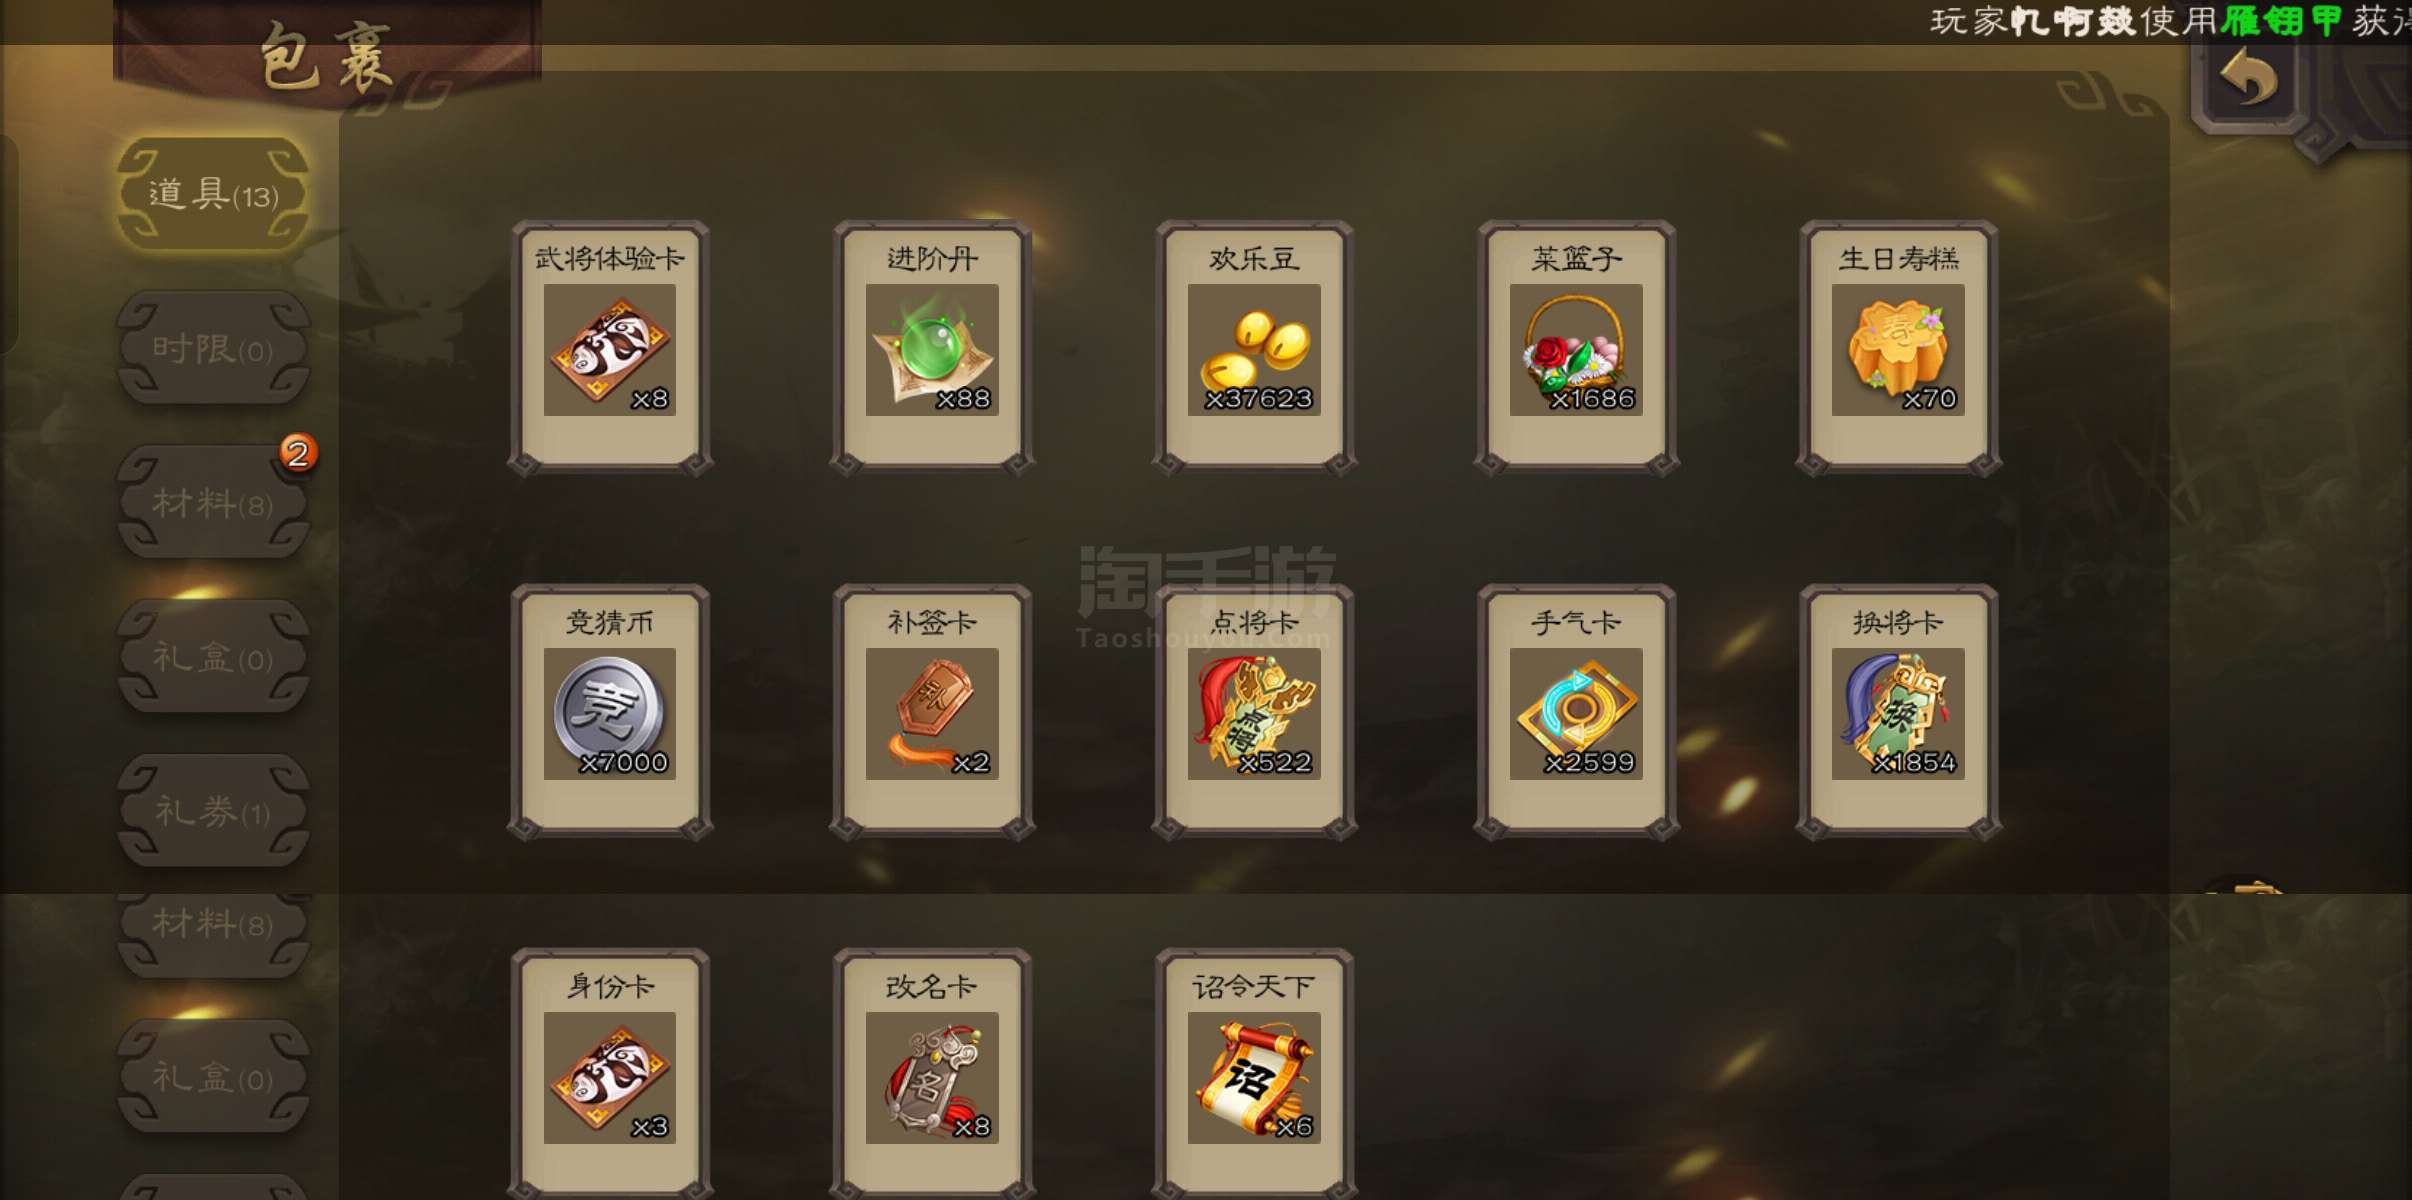Viewport: 2412px width, 1200px height.
Task: Select the 改名卡 rename card
Action: [932, 1075]
